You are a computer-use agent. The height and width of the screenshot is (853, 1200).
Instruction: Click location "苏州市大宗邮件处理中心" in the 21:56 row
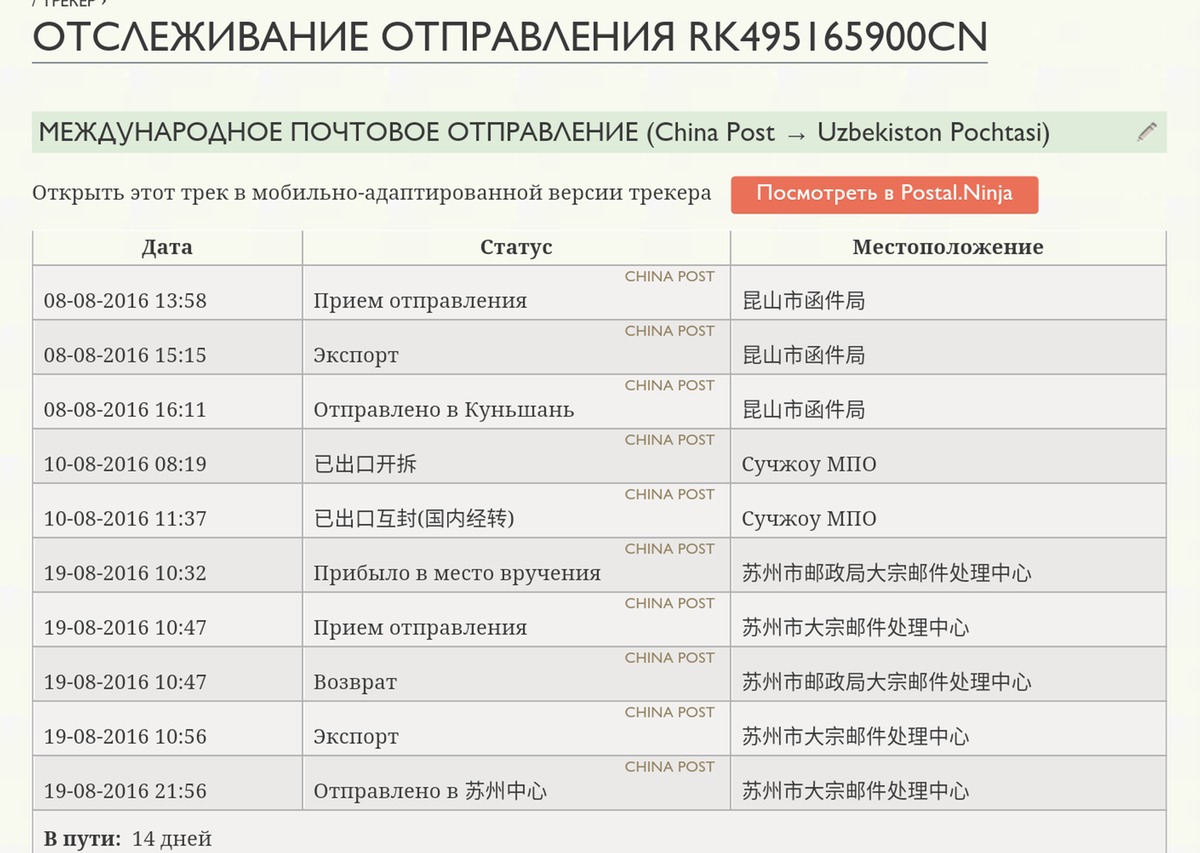[x=856, y=791]
